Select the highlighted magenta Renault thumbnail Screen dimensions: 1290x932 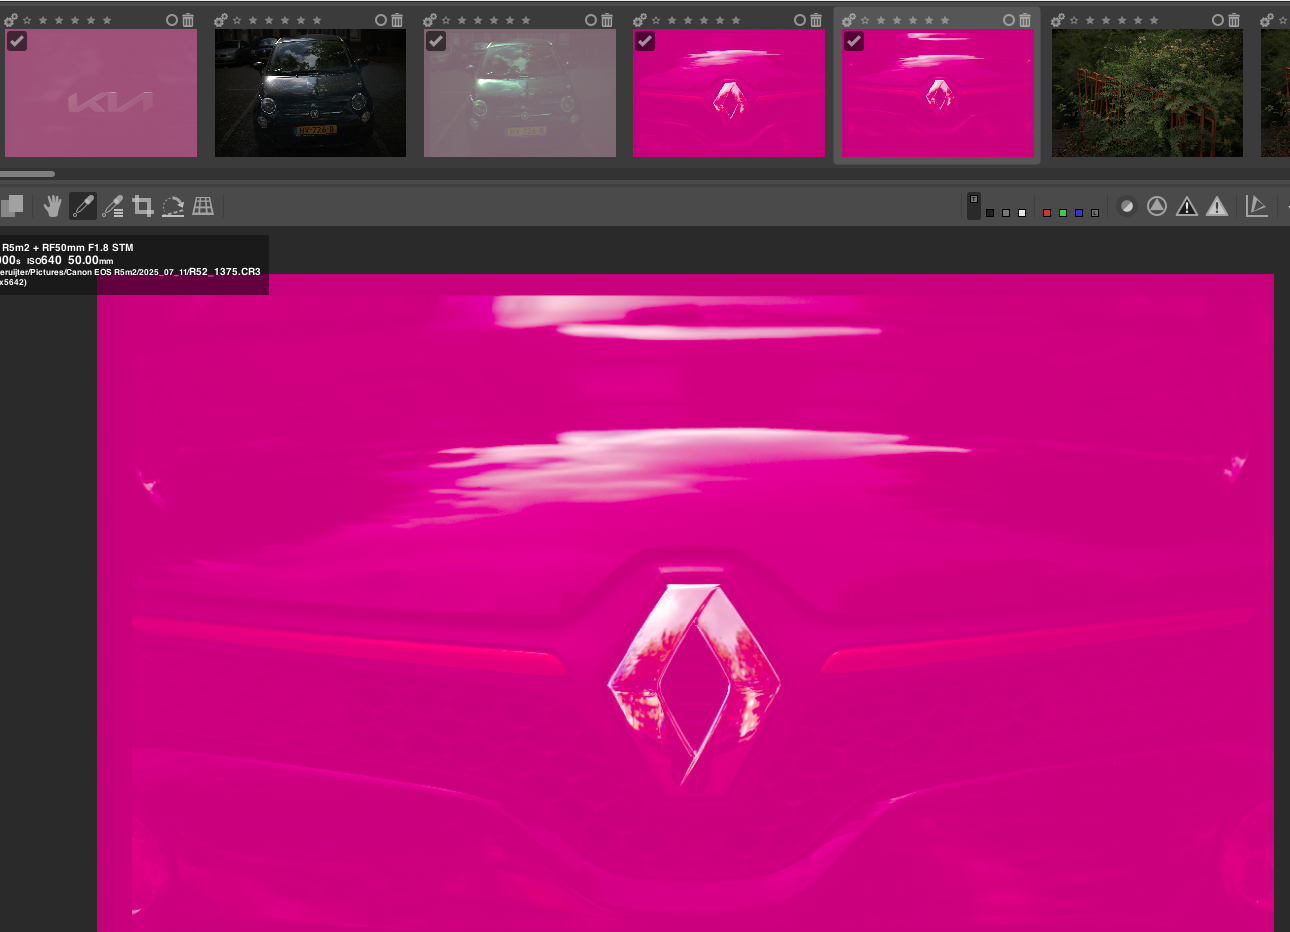coord(938,93)
